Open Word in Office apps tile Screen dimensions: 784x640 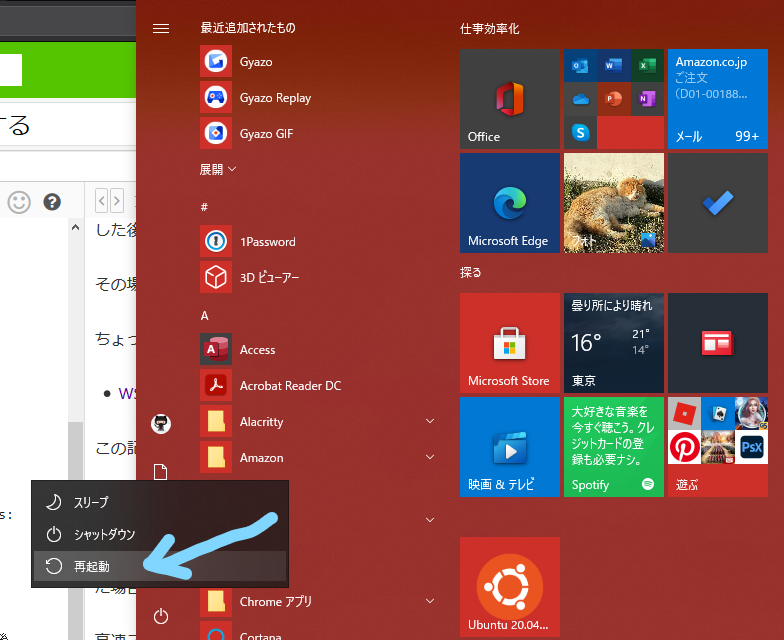click(614, 66)
